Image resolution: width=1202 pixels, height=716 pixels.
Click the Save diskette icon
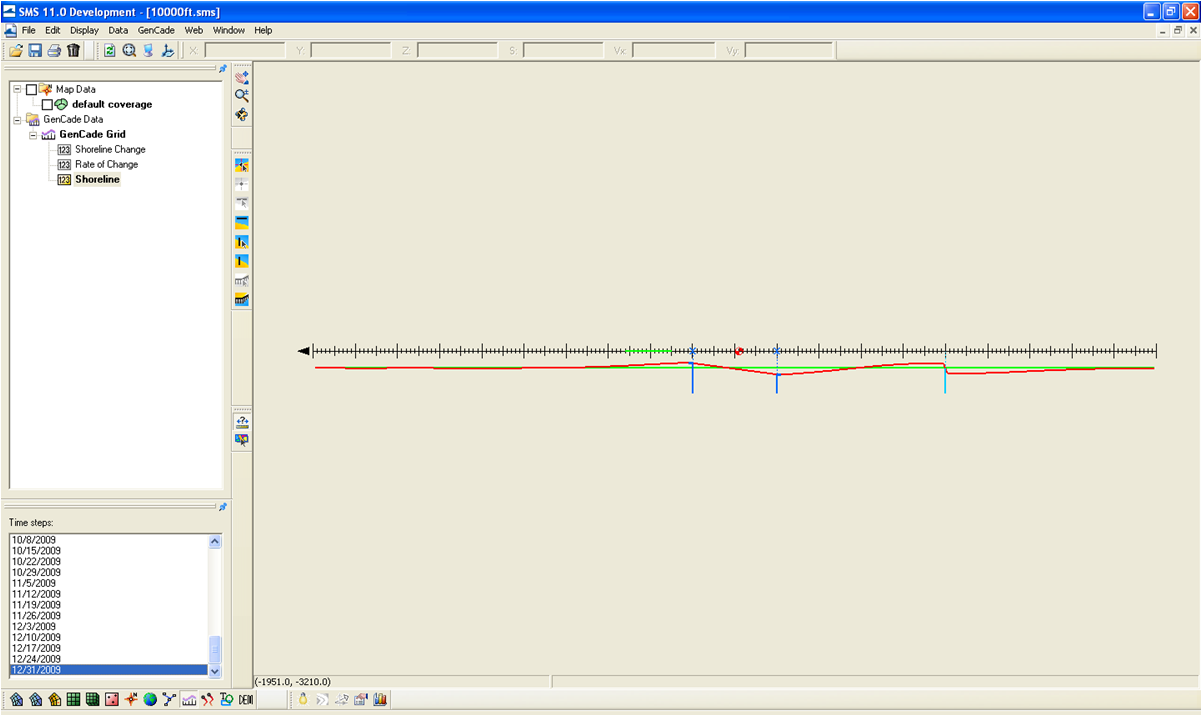pos(35,50)
